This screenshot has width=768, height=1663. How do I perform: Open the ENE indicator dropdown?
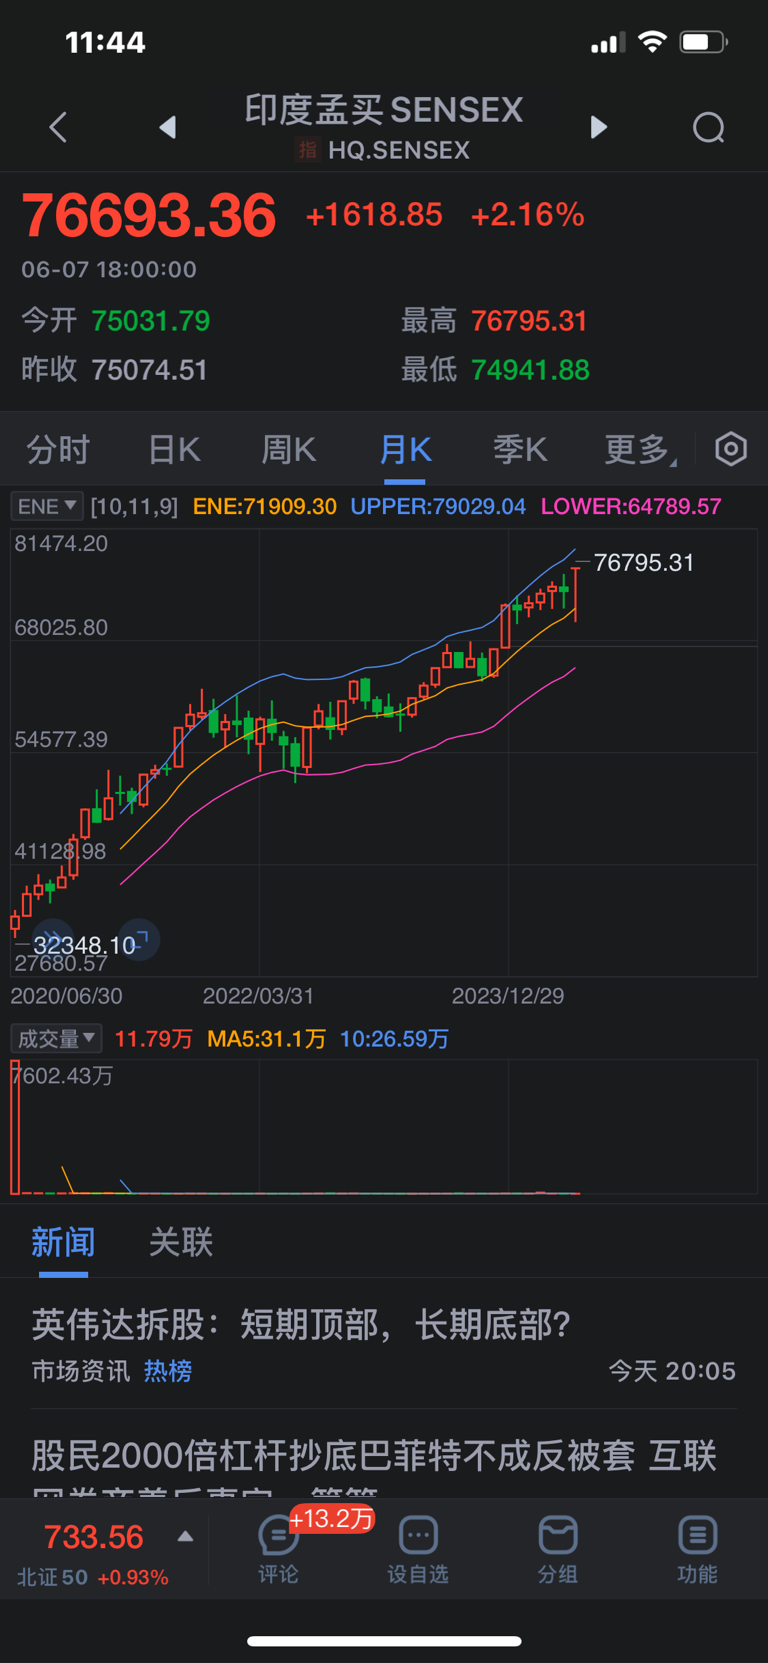tap(46, 506)
